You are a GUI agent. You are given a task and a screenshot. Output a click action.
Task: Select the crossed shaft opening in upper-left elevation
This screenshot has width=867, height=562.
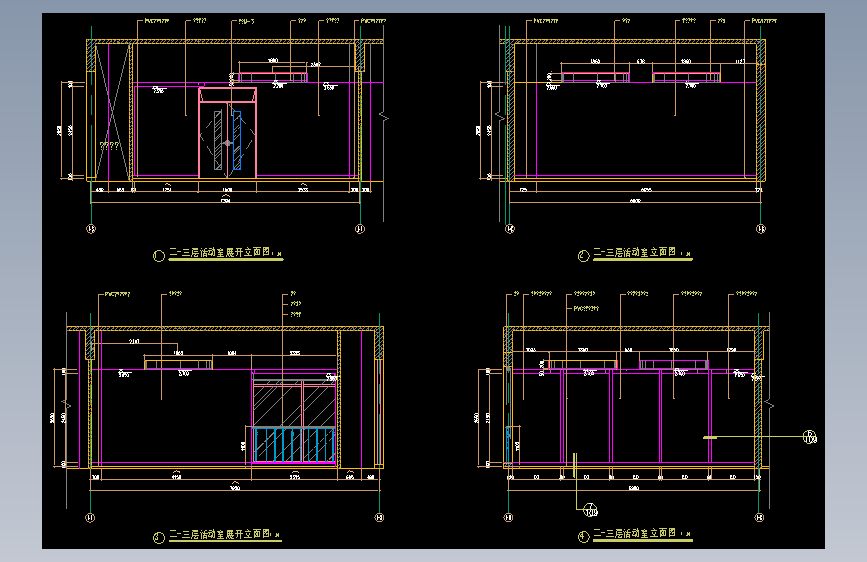(x=113, y=111)
